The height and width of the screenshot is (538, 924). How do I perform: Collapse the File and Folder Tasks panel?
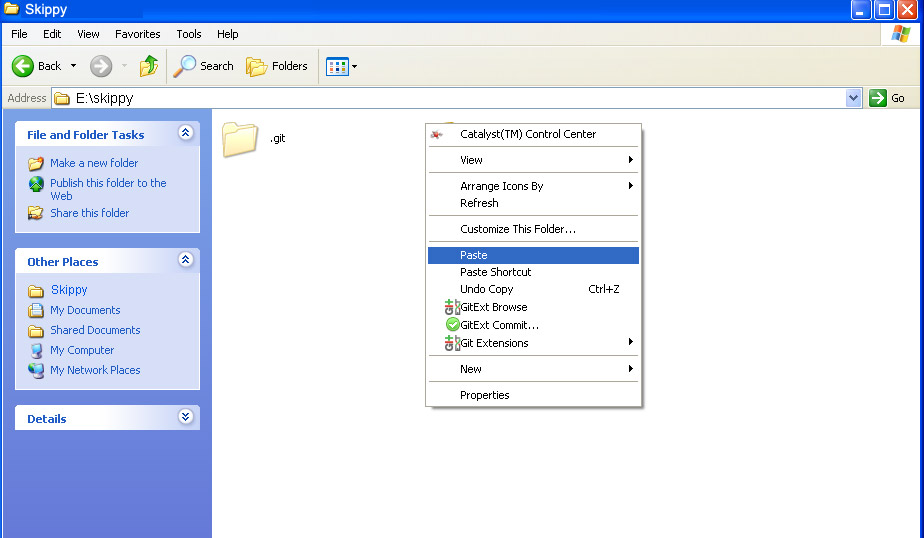coord(186,133)
